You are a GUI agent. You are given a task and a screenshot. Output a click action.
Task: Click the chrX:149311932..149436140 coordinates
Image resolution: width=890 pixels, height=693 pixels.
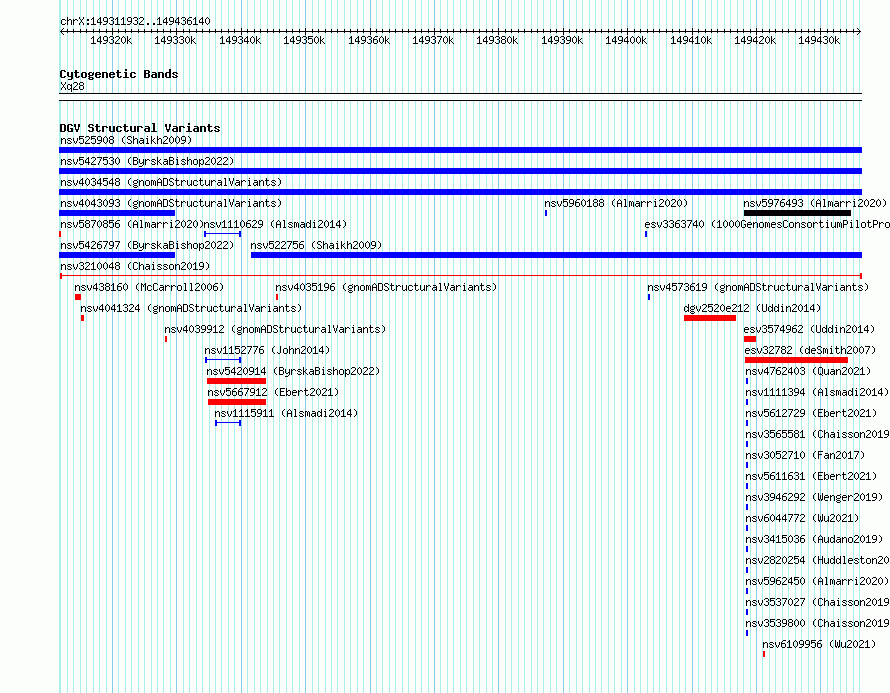(135, 22)
